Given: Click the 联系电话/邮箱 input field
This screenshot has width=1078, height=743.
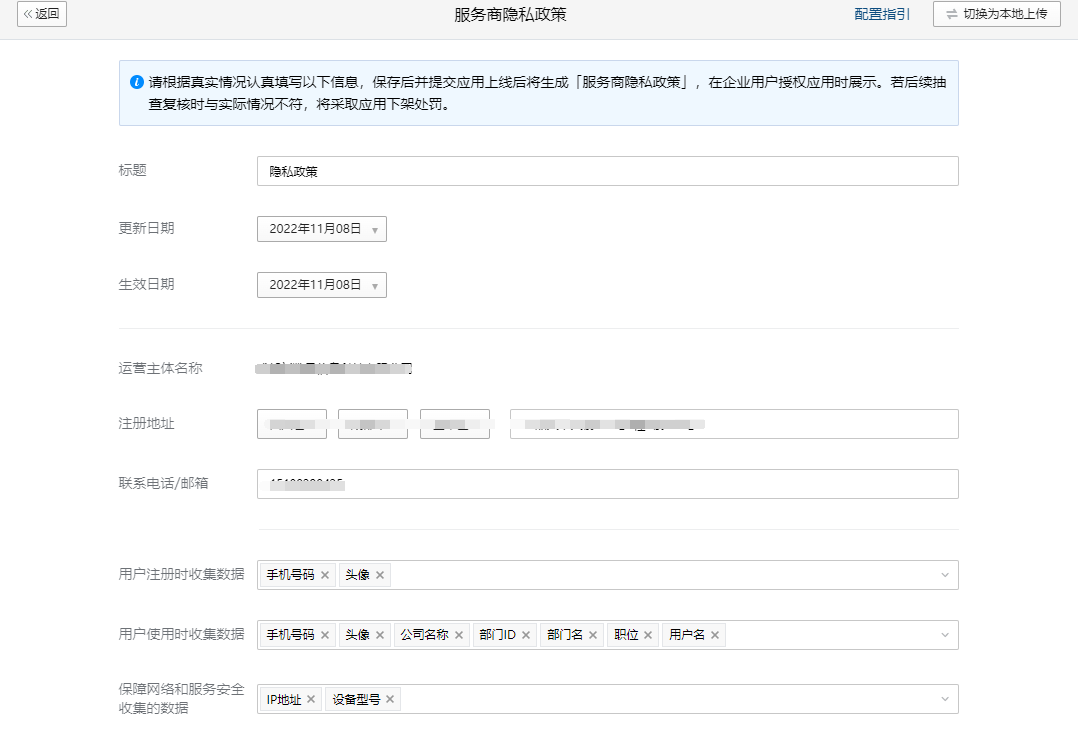Looking at the screenshot, I should (x=607, y=484).
